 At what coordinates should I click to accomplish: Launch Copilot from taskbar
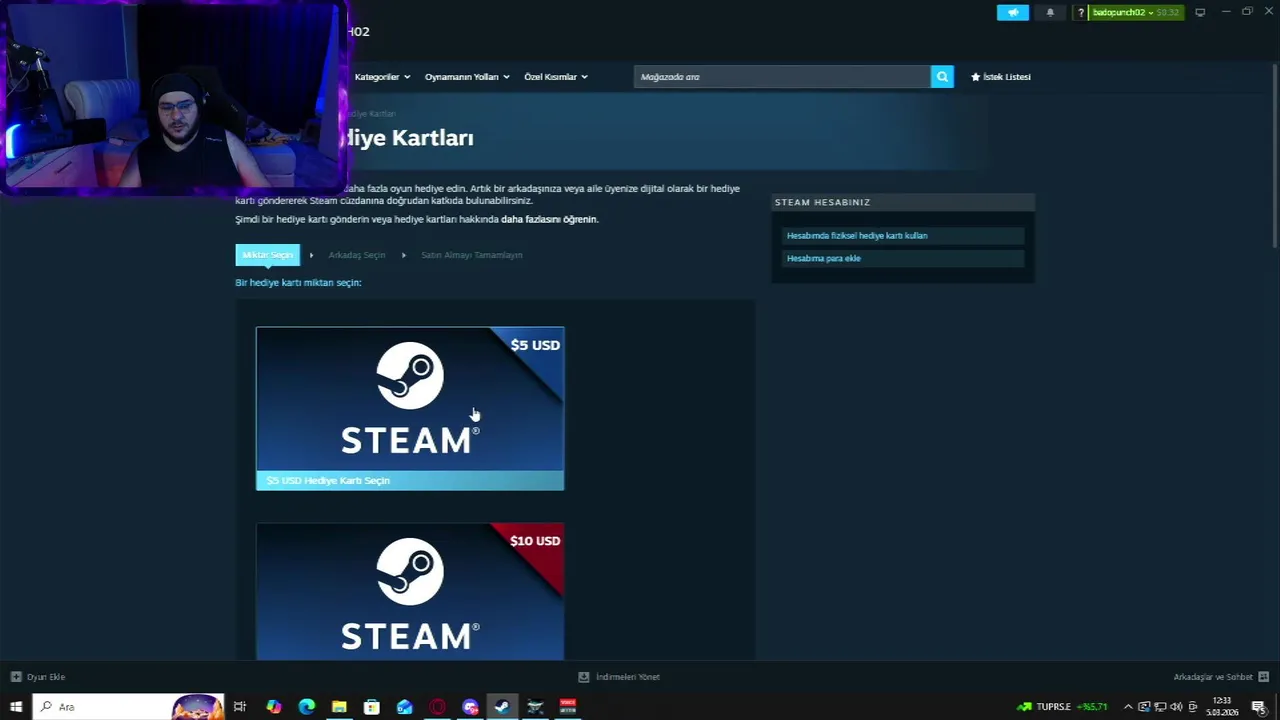tap(273, 707)
